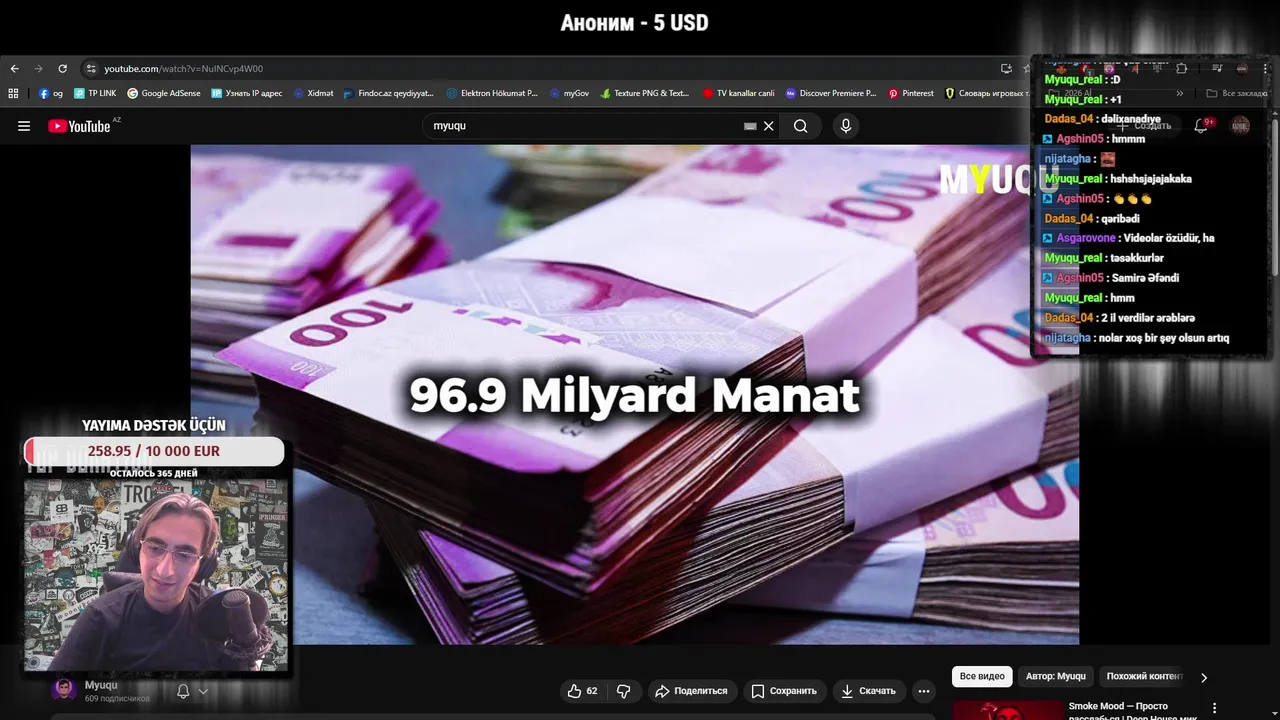Viewport: 1280px width, 720px height.
Task: Open the "Словарь игровых" bookmark
Action: pos(987,93)
